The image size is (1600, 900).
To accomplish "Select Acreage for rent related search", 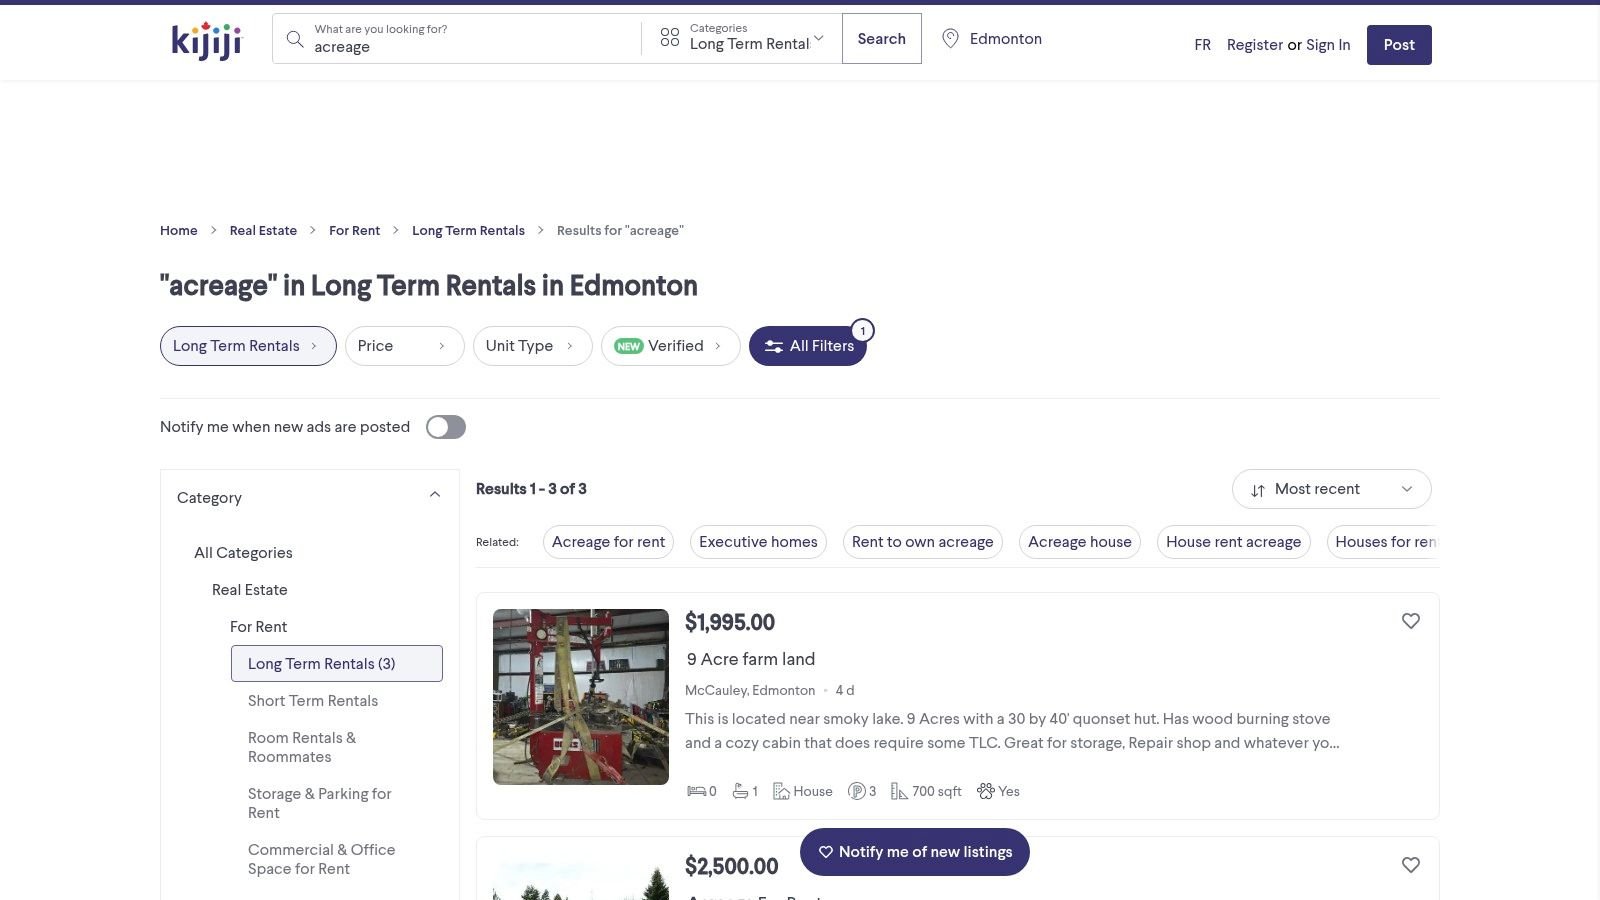I will coord(608,542).
